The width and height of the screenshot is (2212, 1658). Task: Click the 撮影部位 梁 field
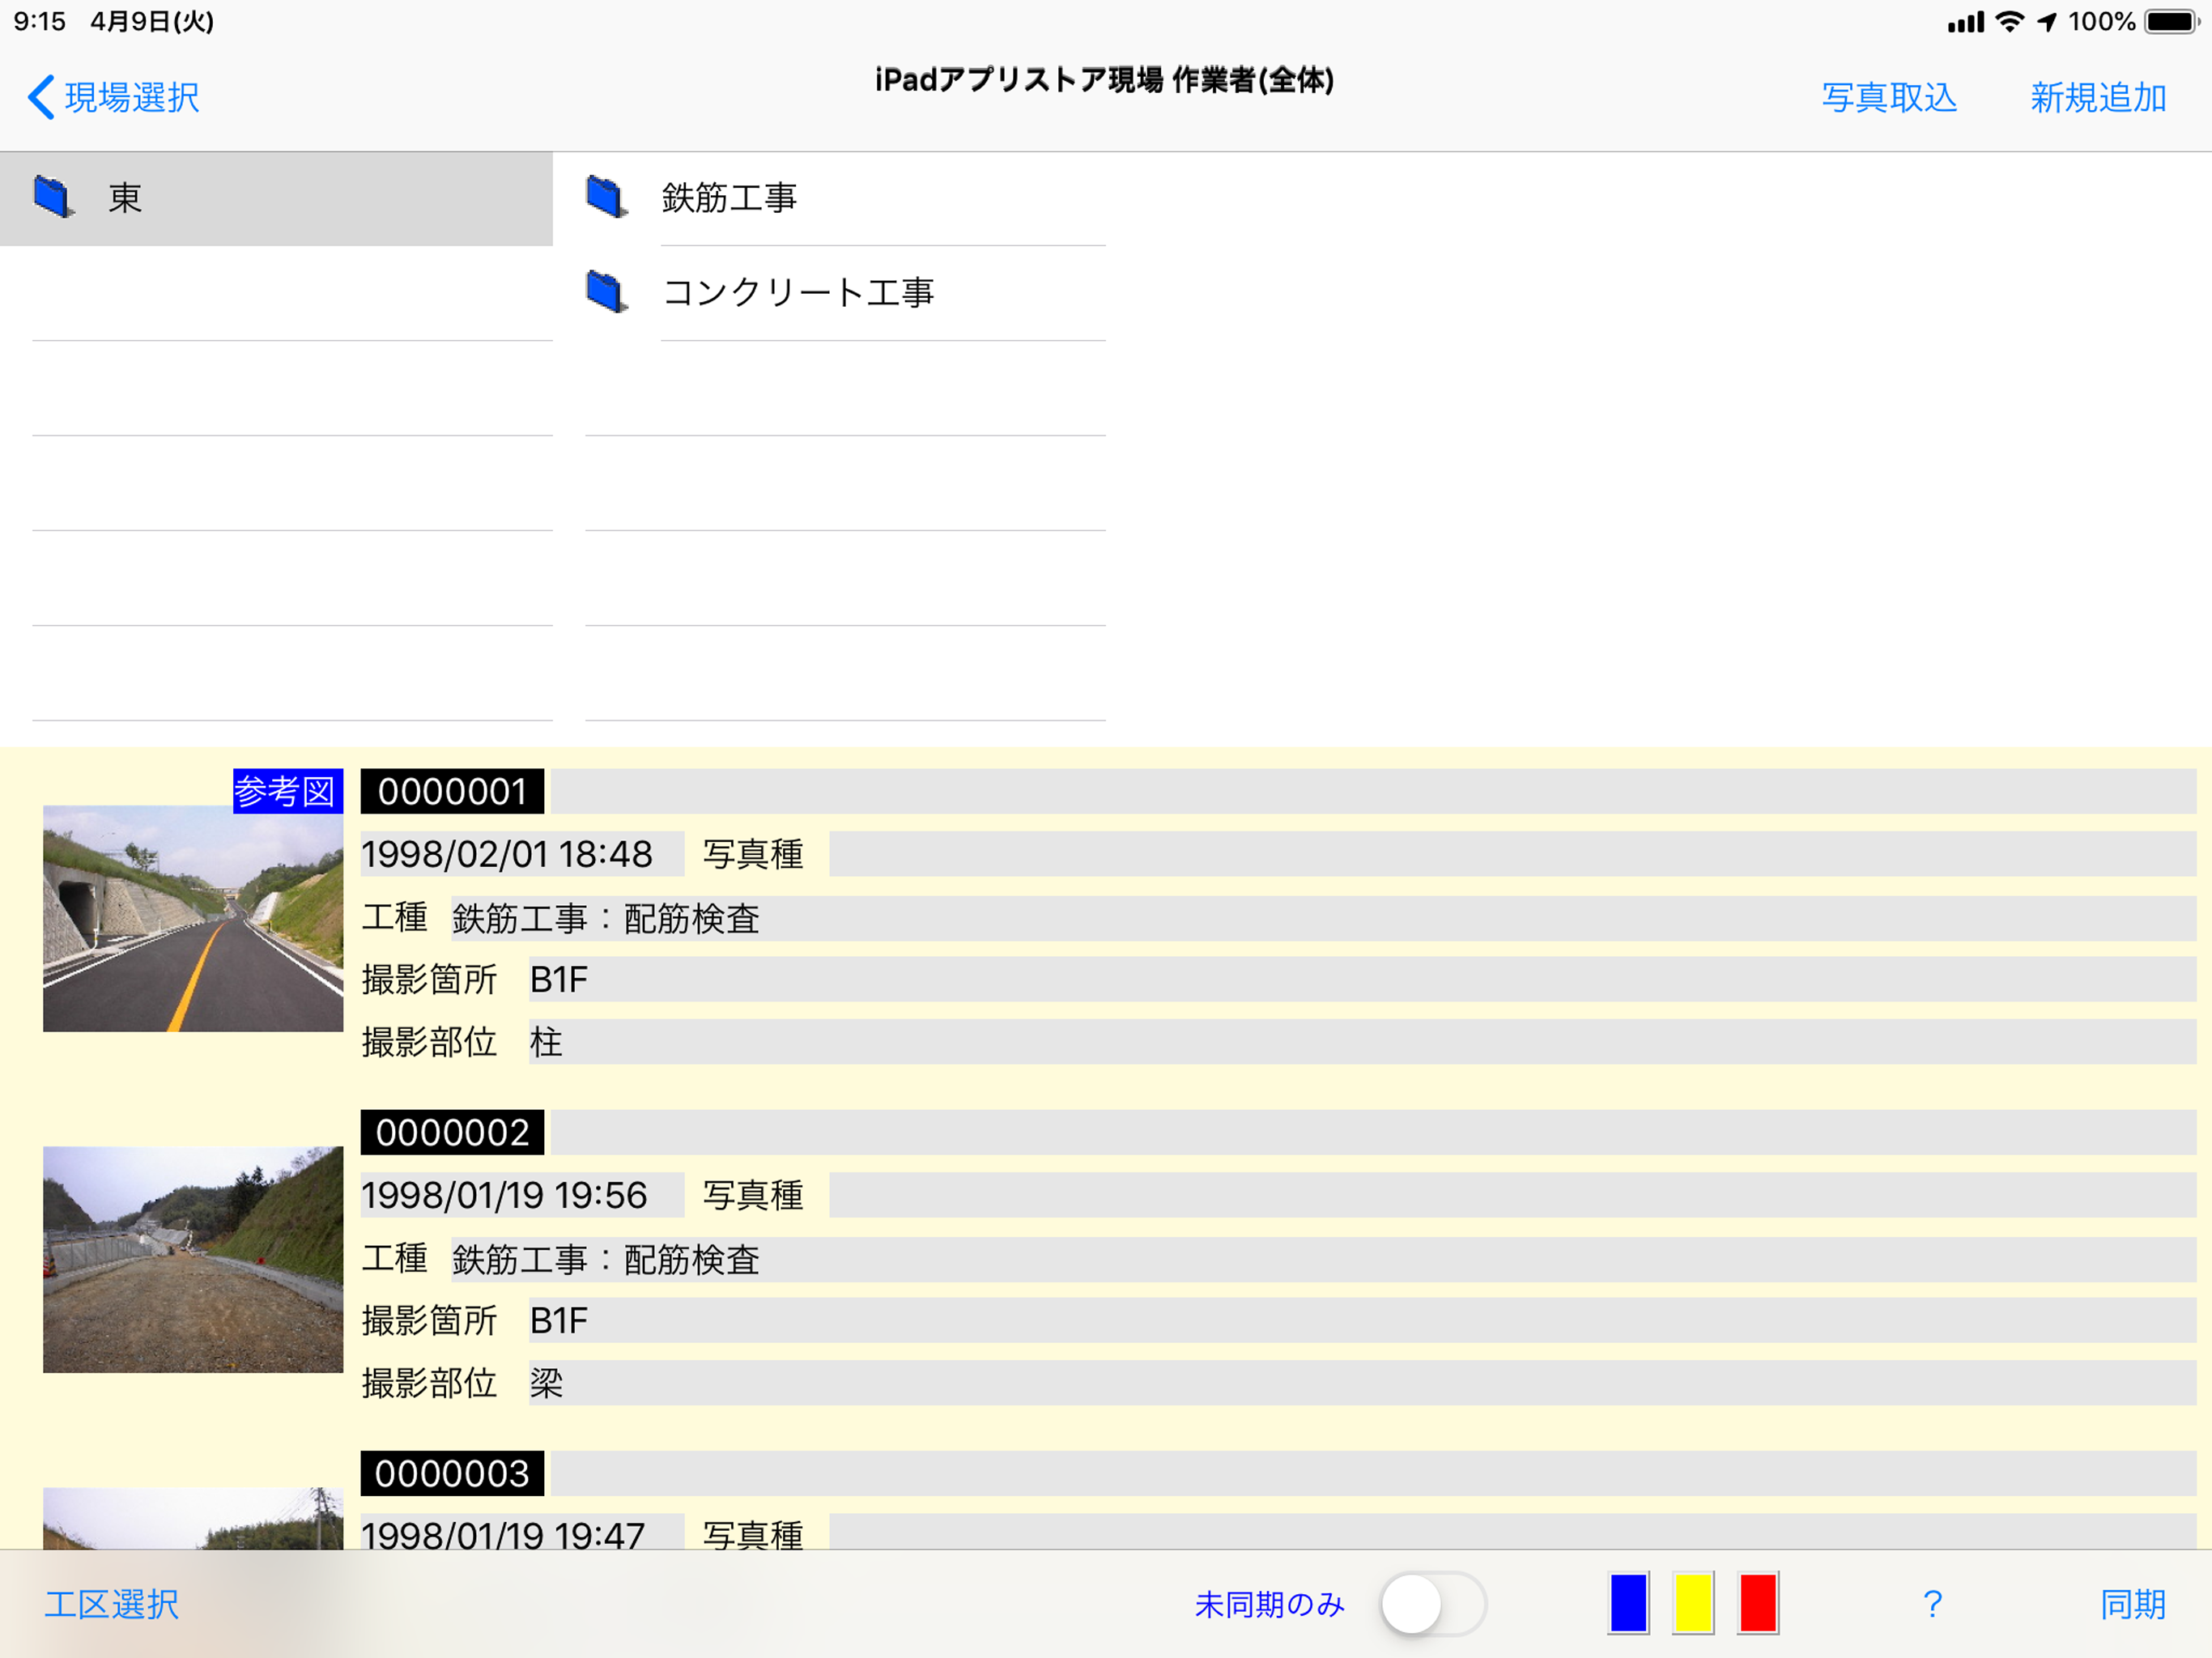[1362, 1383]
